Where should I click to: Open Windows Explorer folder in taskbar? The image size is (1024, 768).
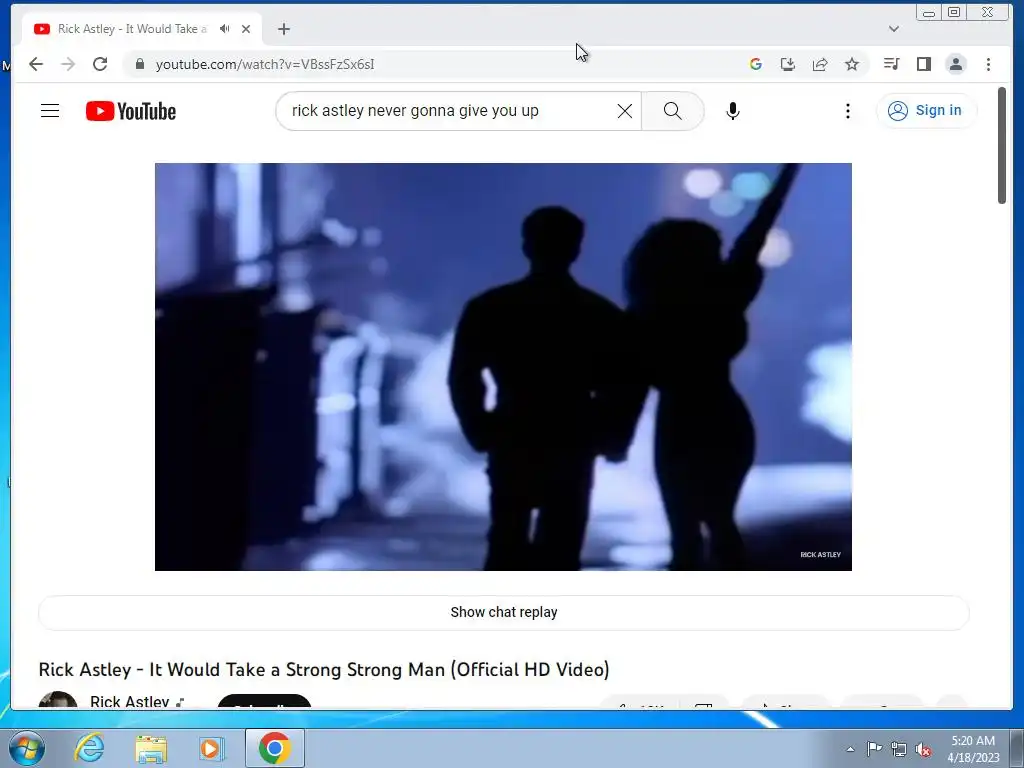151,748
